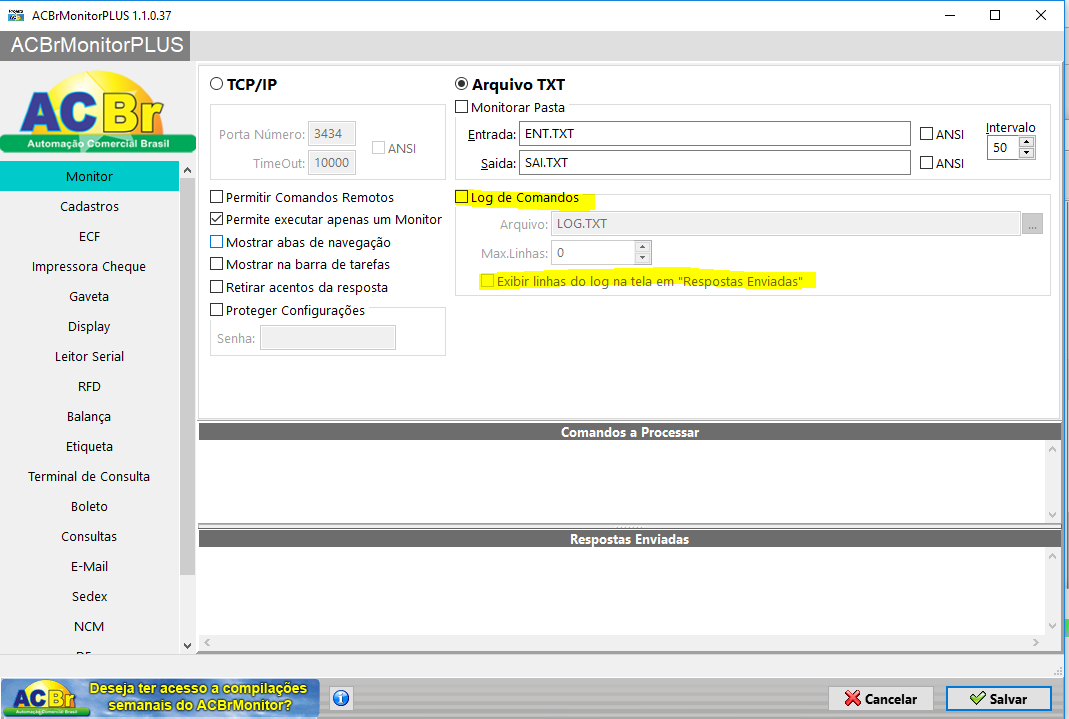Click the Intervalo value field
The image size is (1069, 719).
pos(1004,148)
